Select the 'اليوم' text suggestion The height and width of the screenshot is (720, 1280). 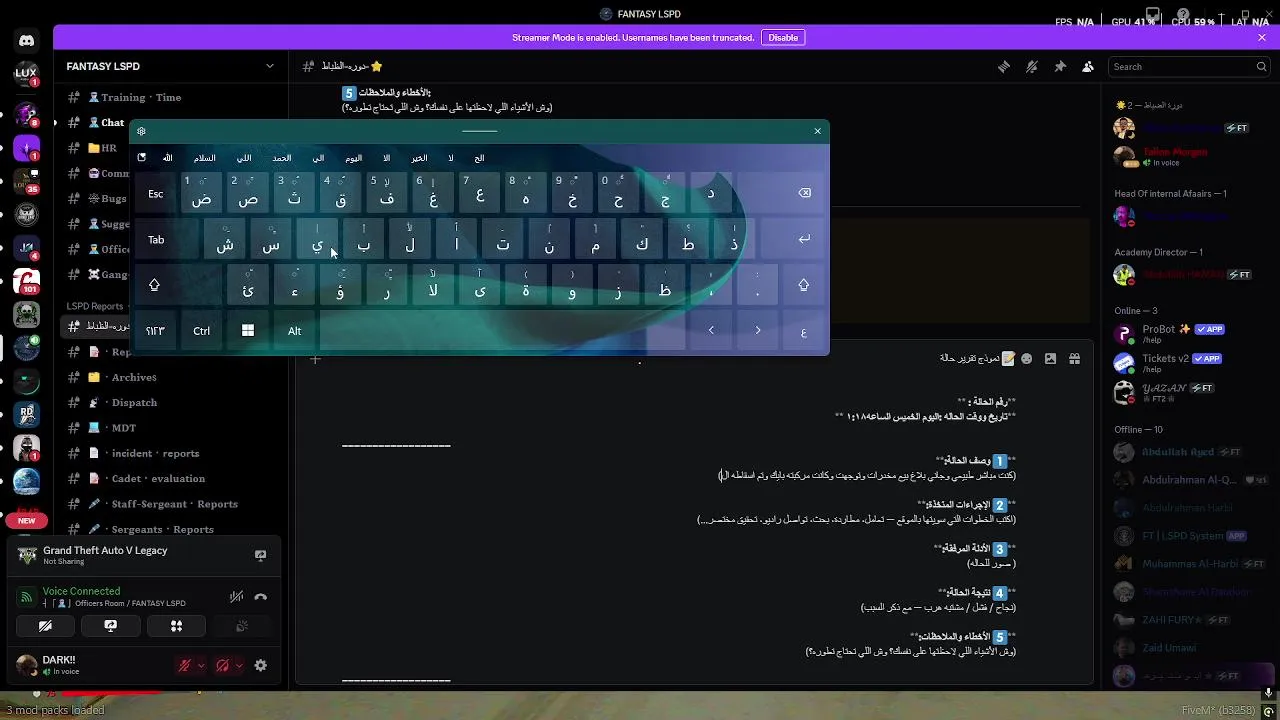pyautogui.click(x=353, y=158)
